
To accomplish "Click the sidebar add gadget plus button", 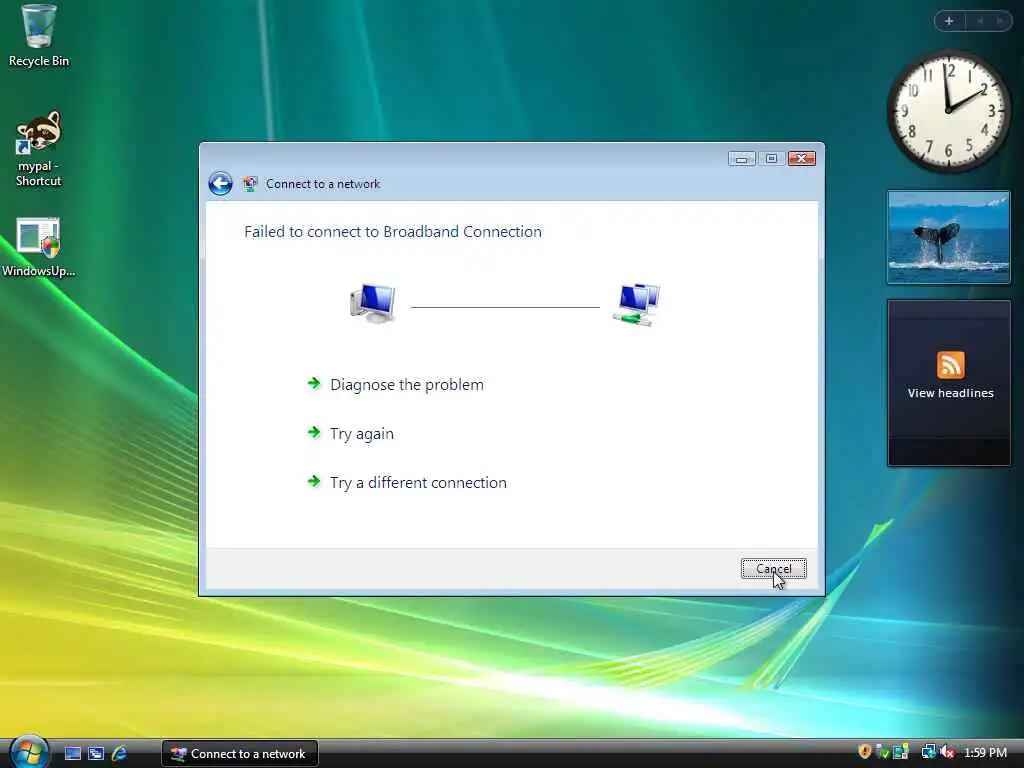I will point(949,21).
